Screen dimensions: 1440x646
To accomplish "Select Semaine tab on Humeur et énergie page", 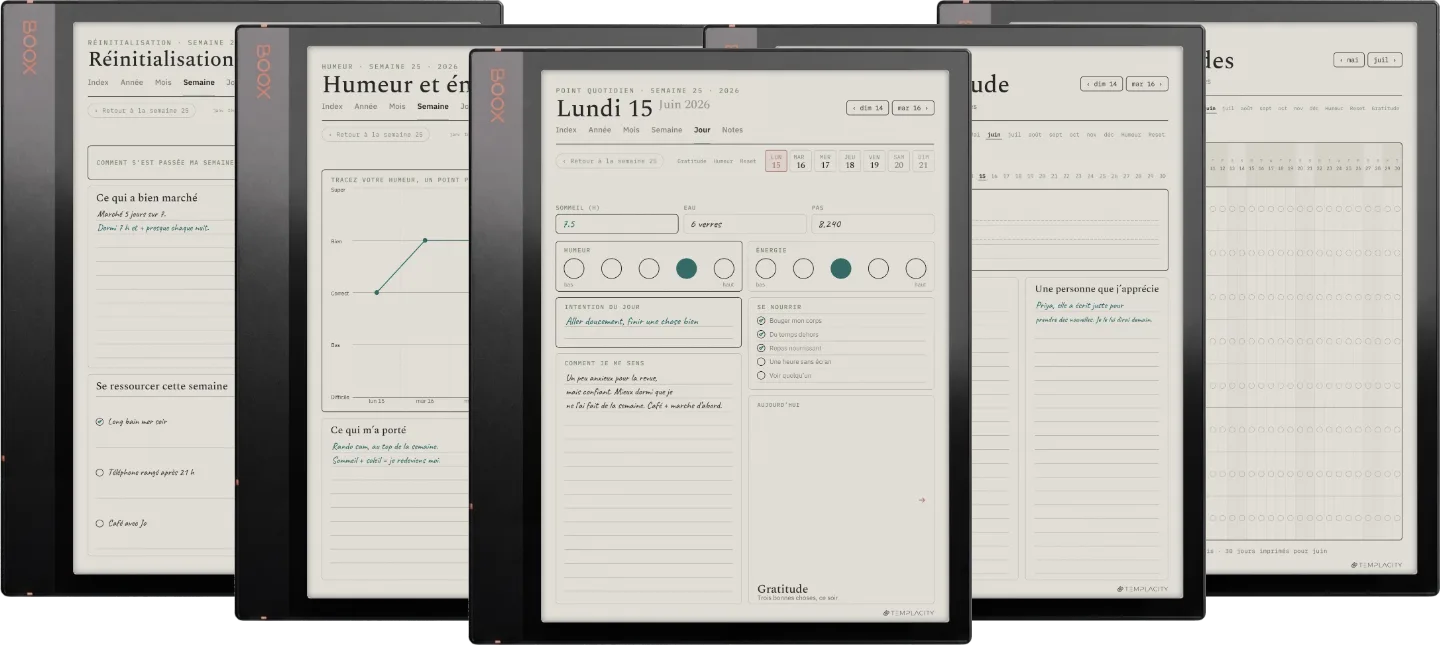I will coord(433,106).
